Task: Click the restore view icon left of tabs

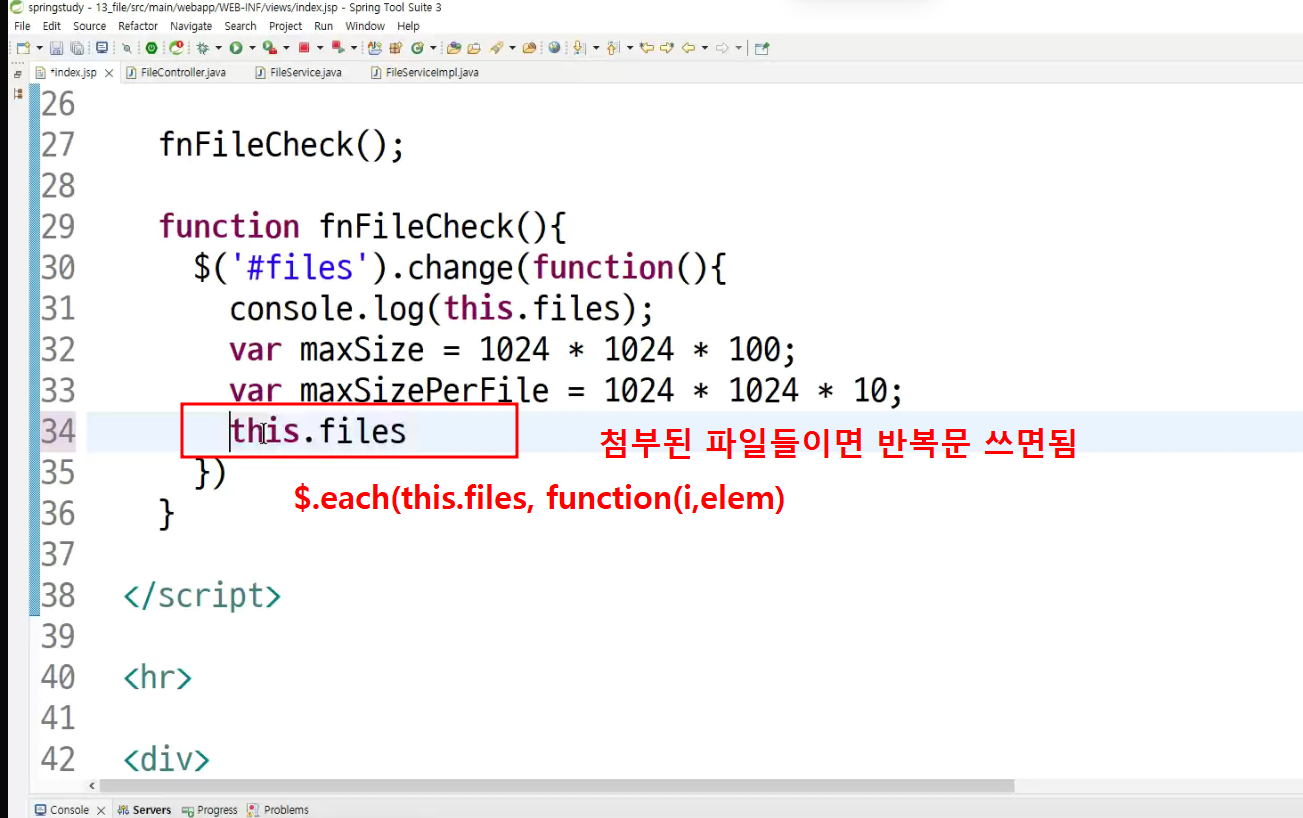Action: 17,74
